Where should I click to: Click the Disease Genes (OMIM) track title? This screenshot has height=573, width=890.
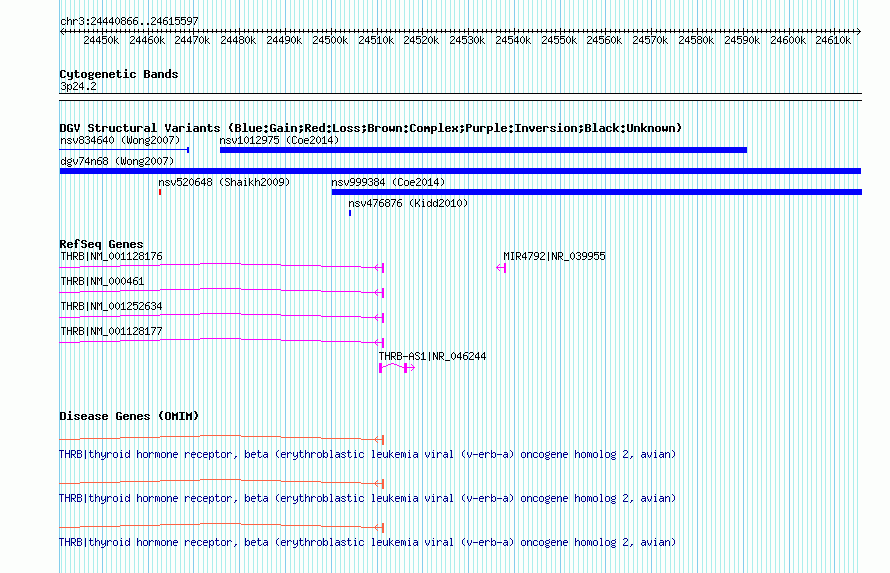[129, 416]
